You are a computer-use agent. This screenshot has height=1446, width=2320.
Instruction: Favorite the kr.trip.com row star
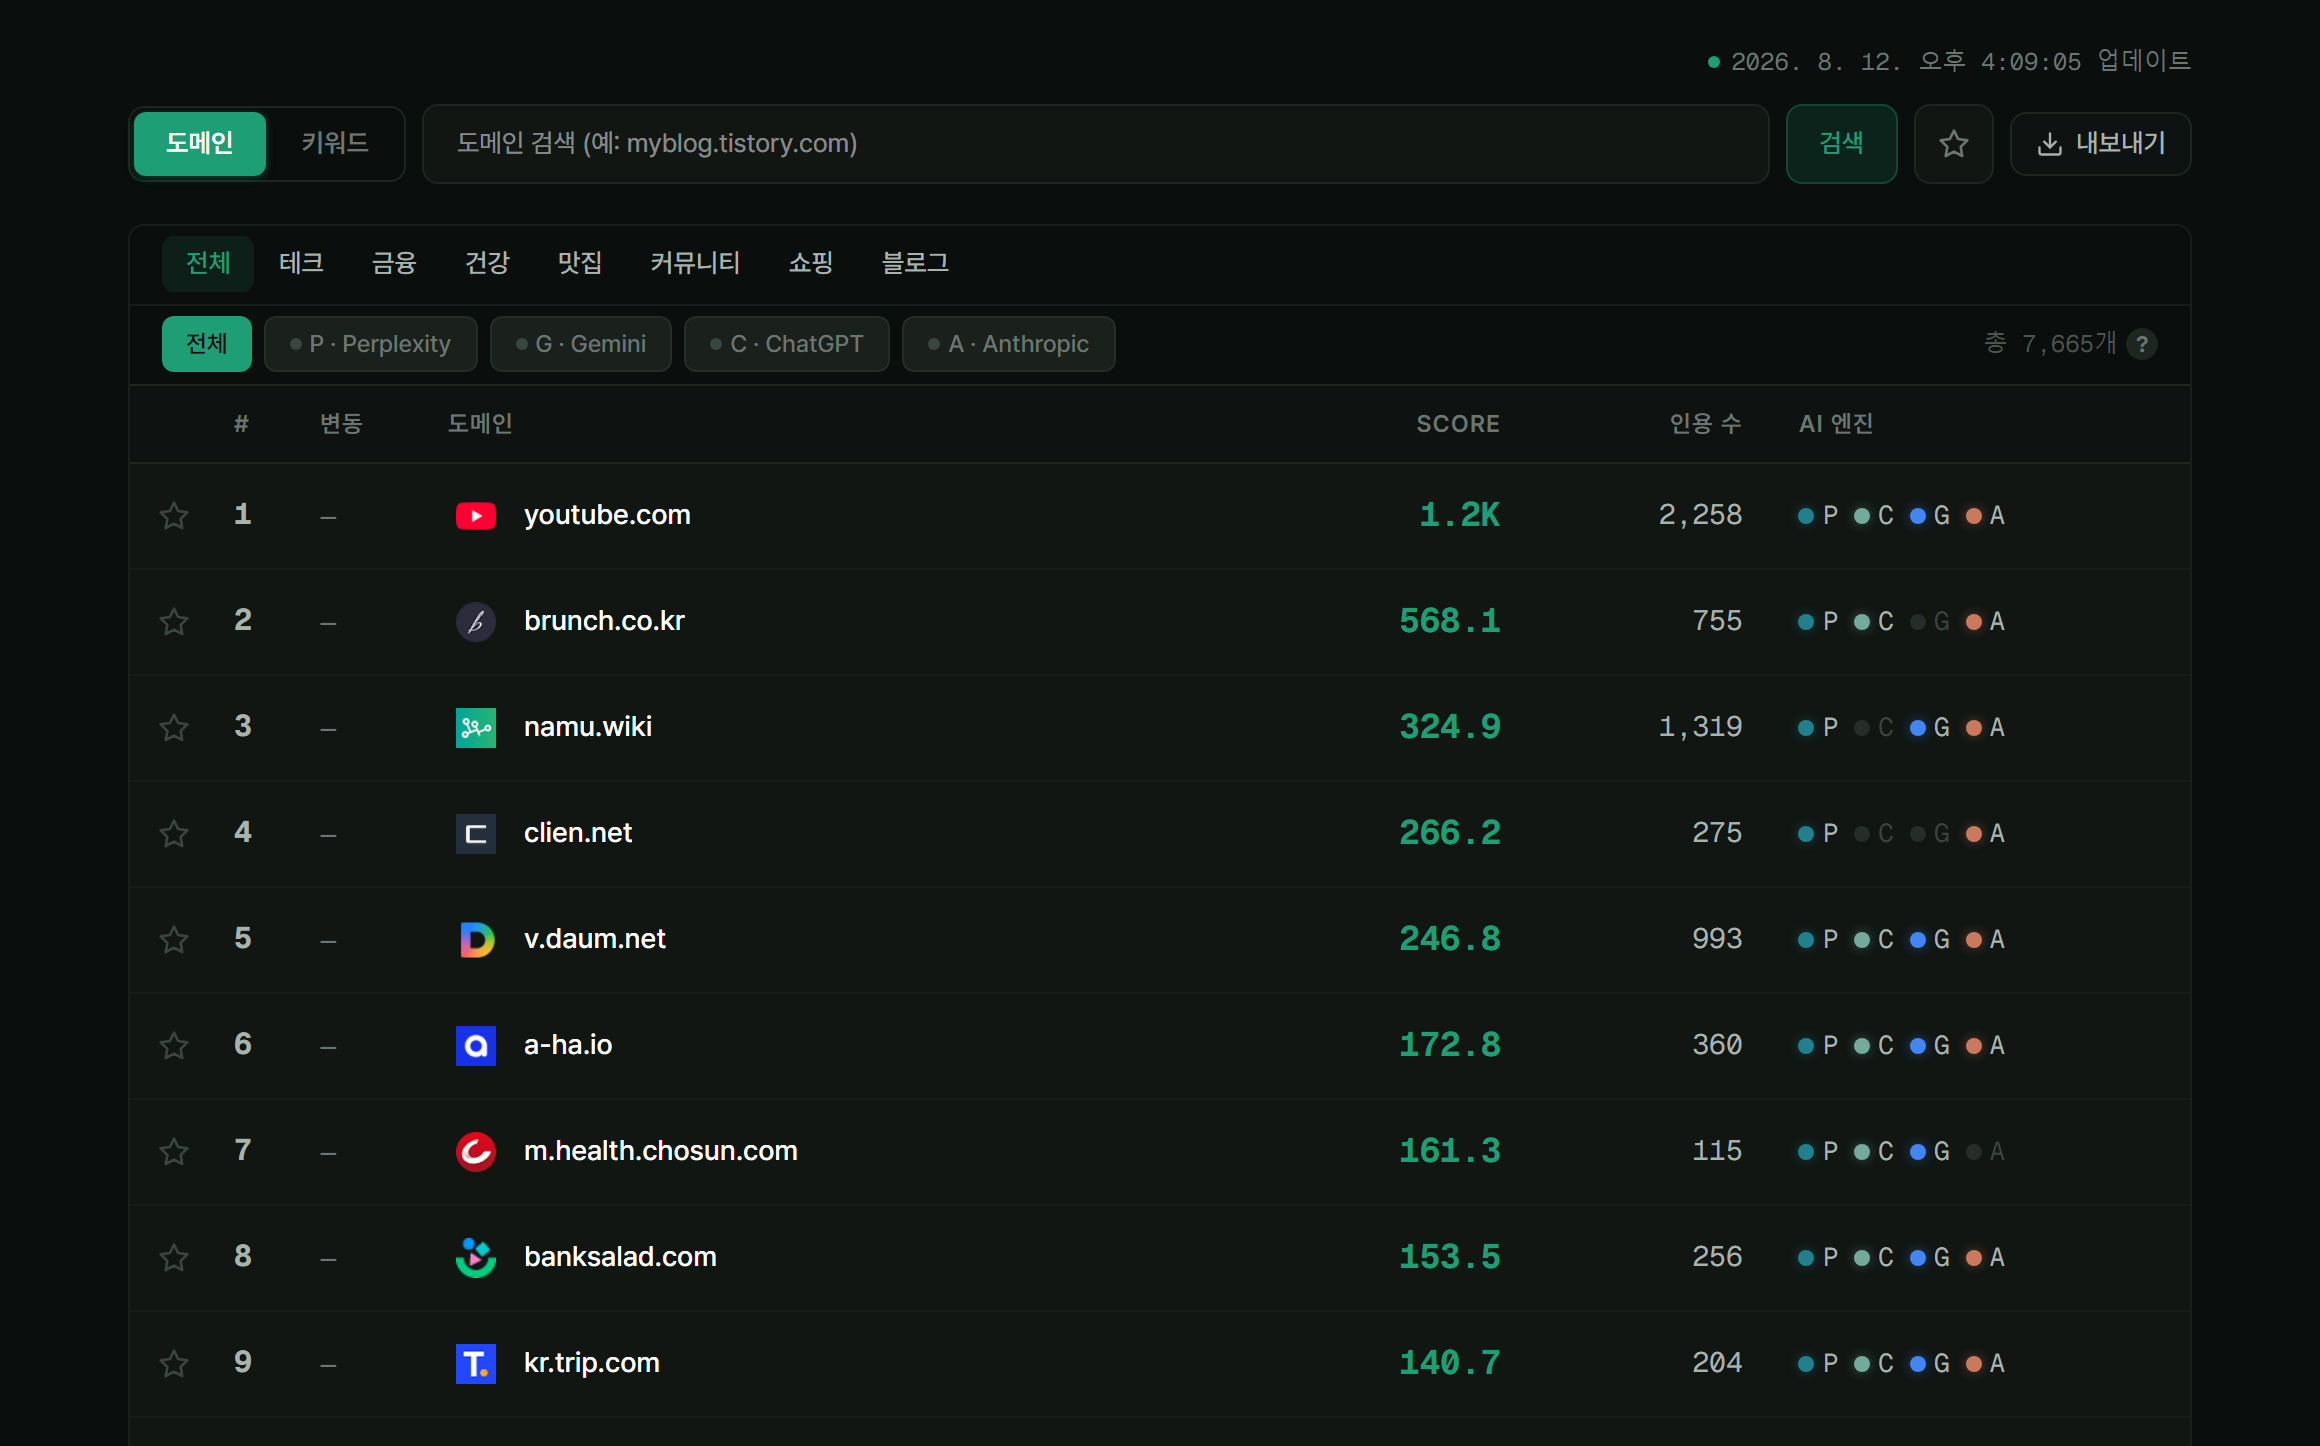(x=174, y=1363)
